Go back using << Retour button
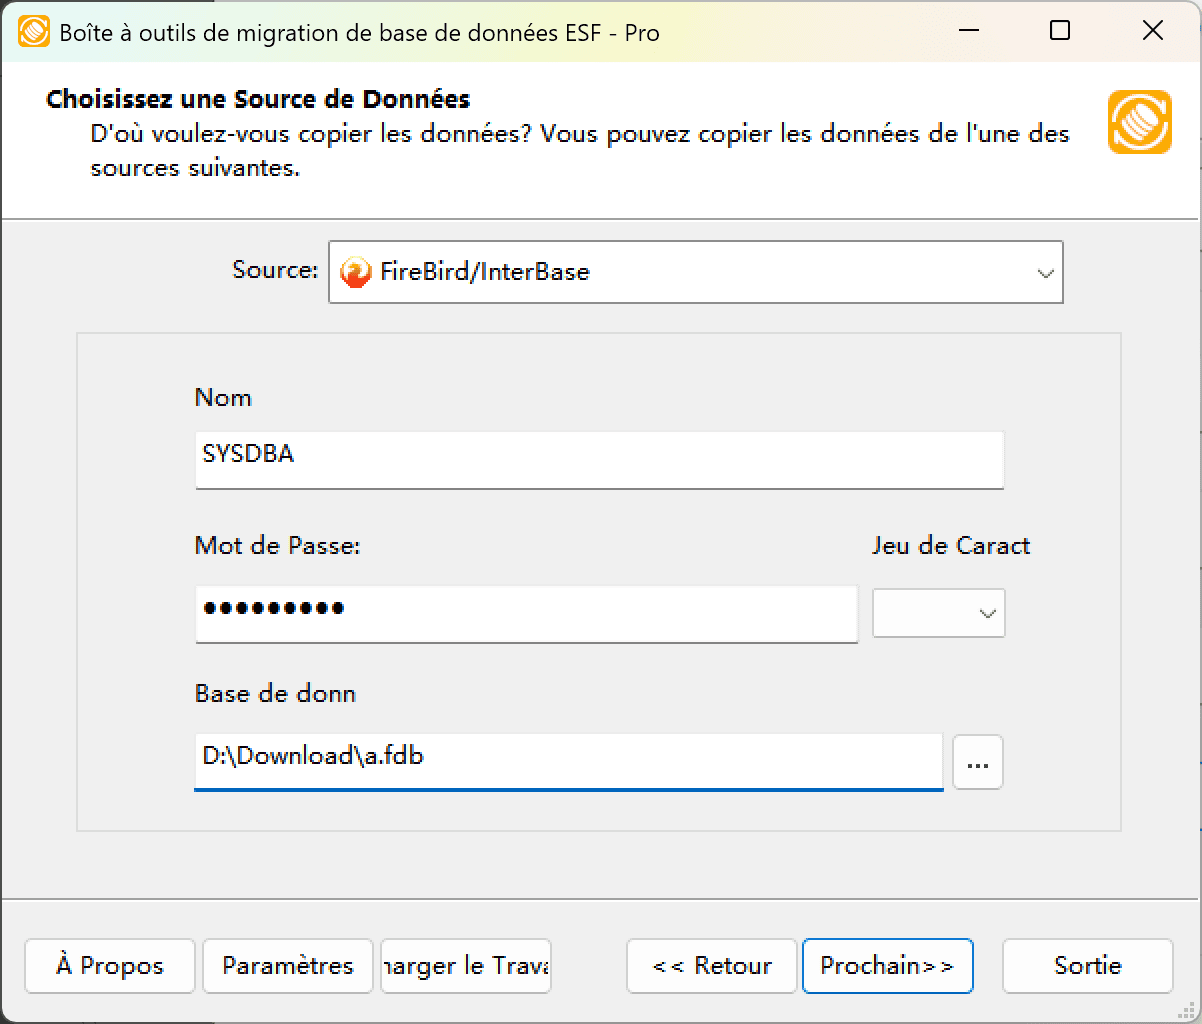The width and height of the screenshot is (1202, 1024). click(711, 966)
